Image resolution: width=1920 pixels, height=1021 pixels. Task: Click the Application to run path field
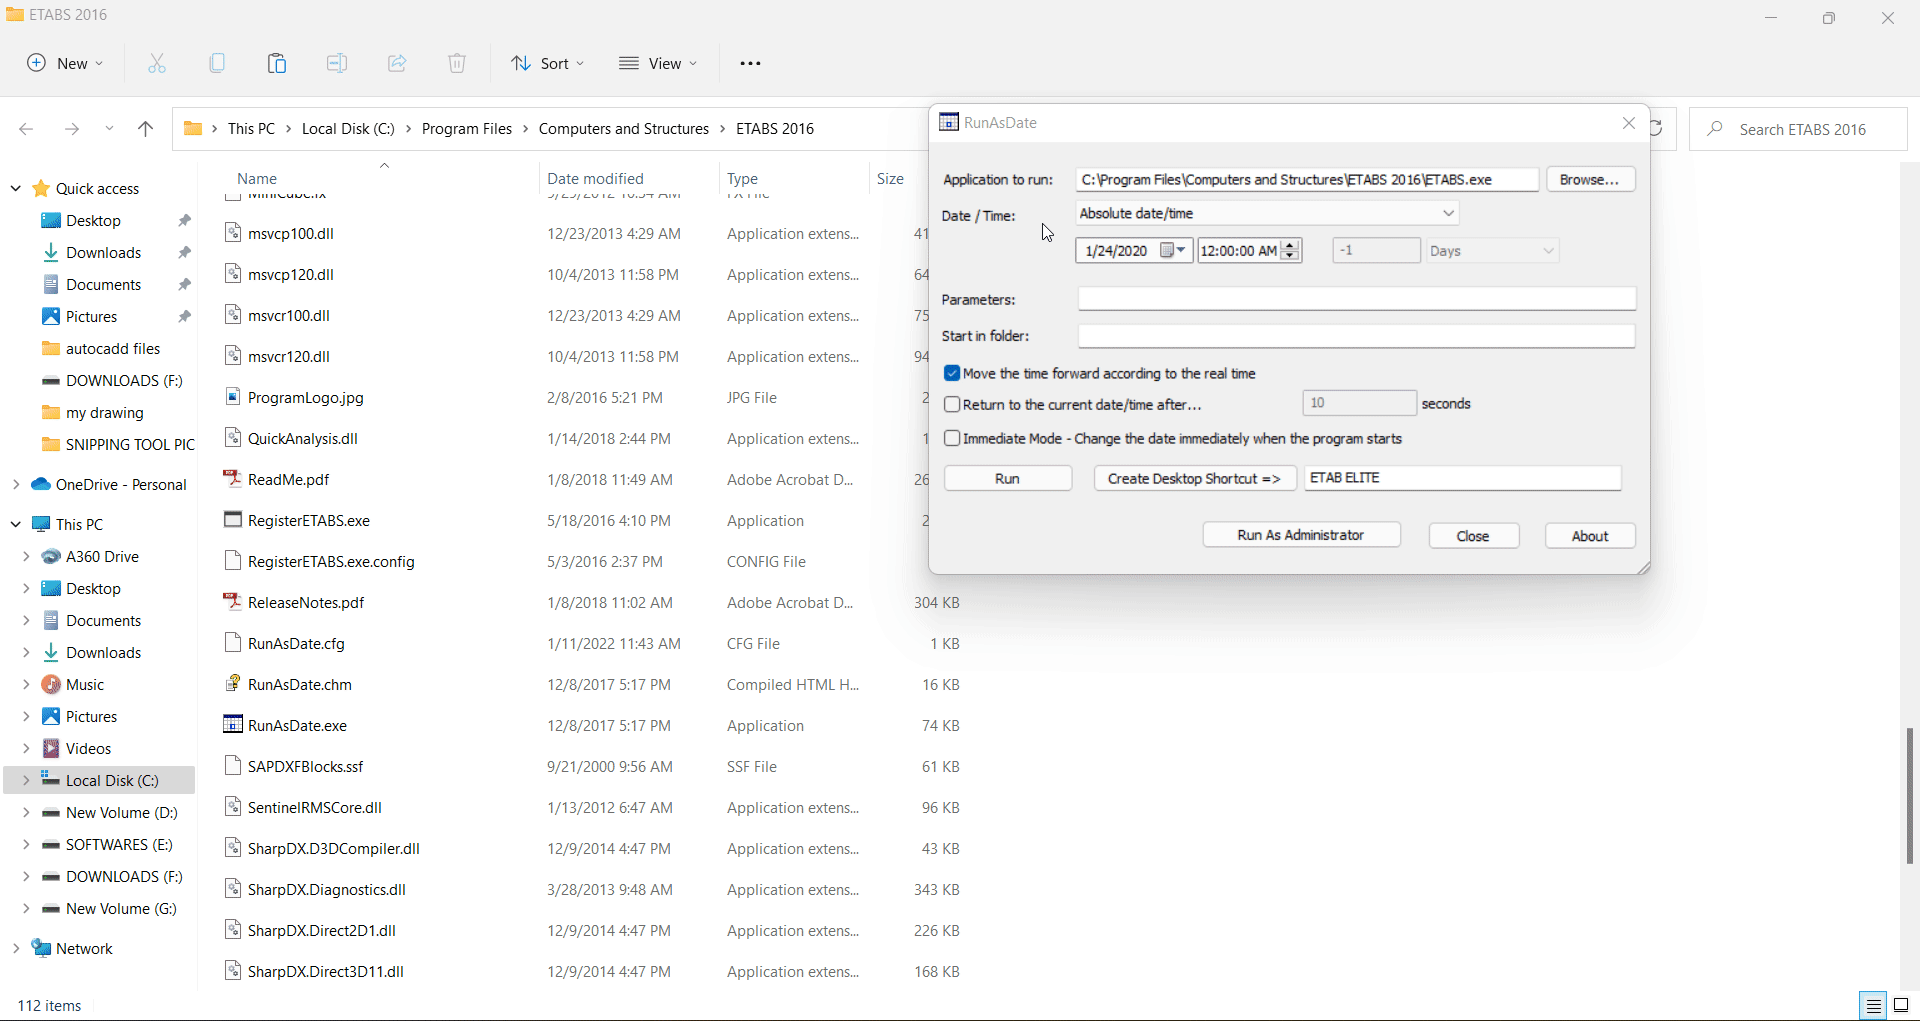click(x=1307, y=179)
